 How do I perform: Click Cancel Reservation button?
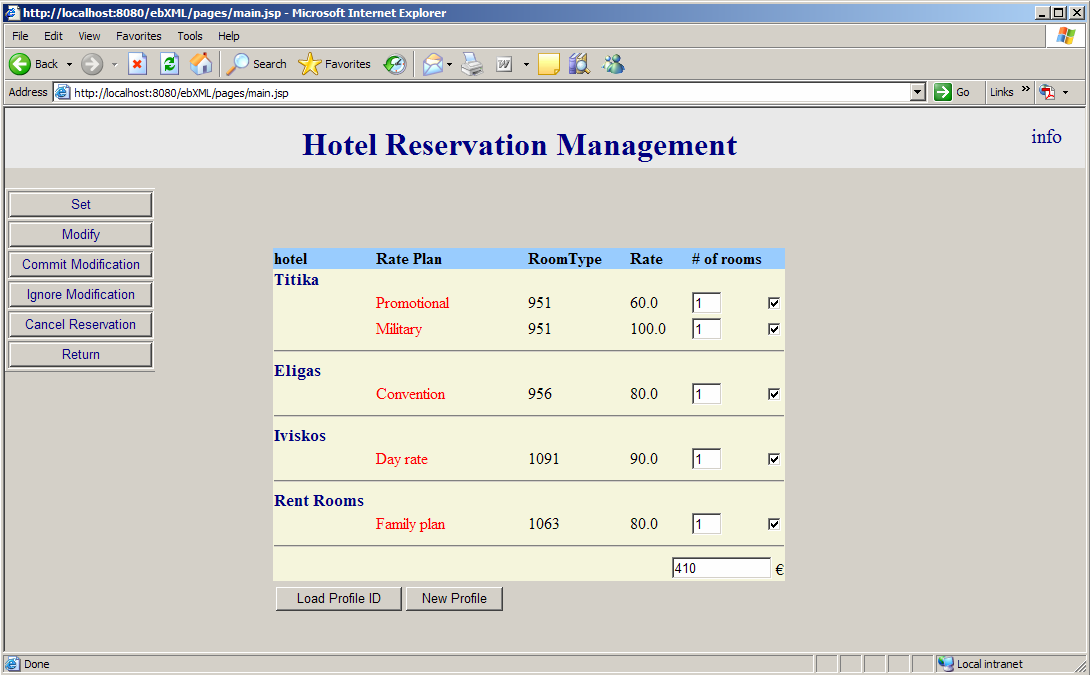tap(81, 324)
